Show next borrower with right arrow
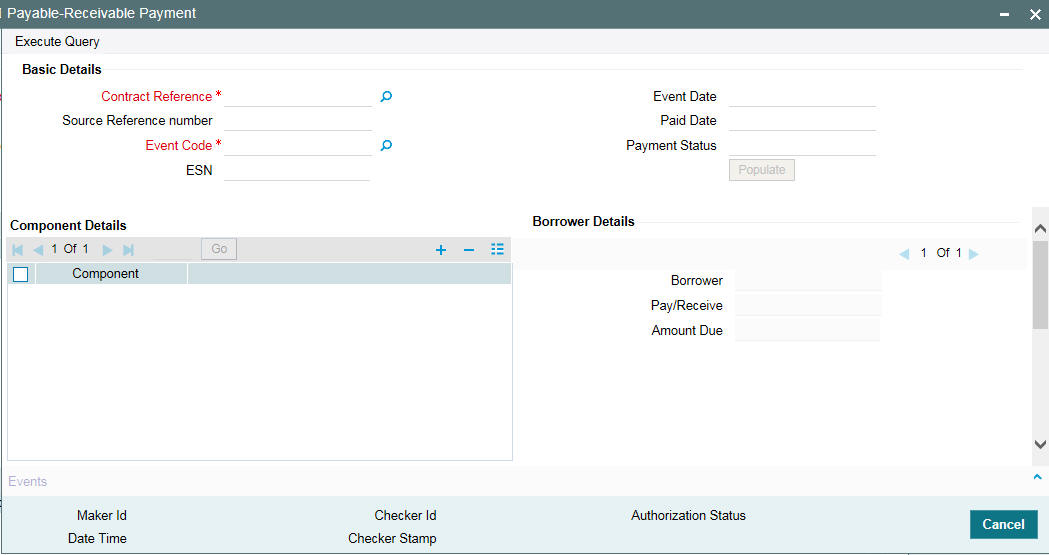 point(974,253)
